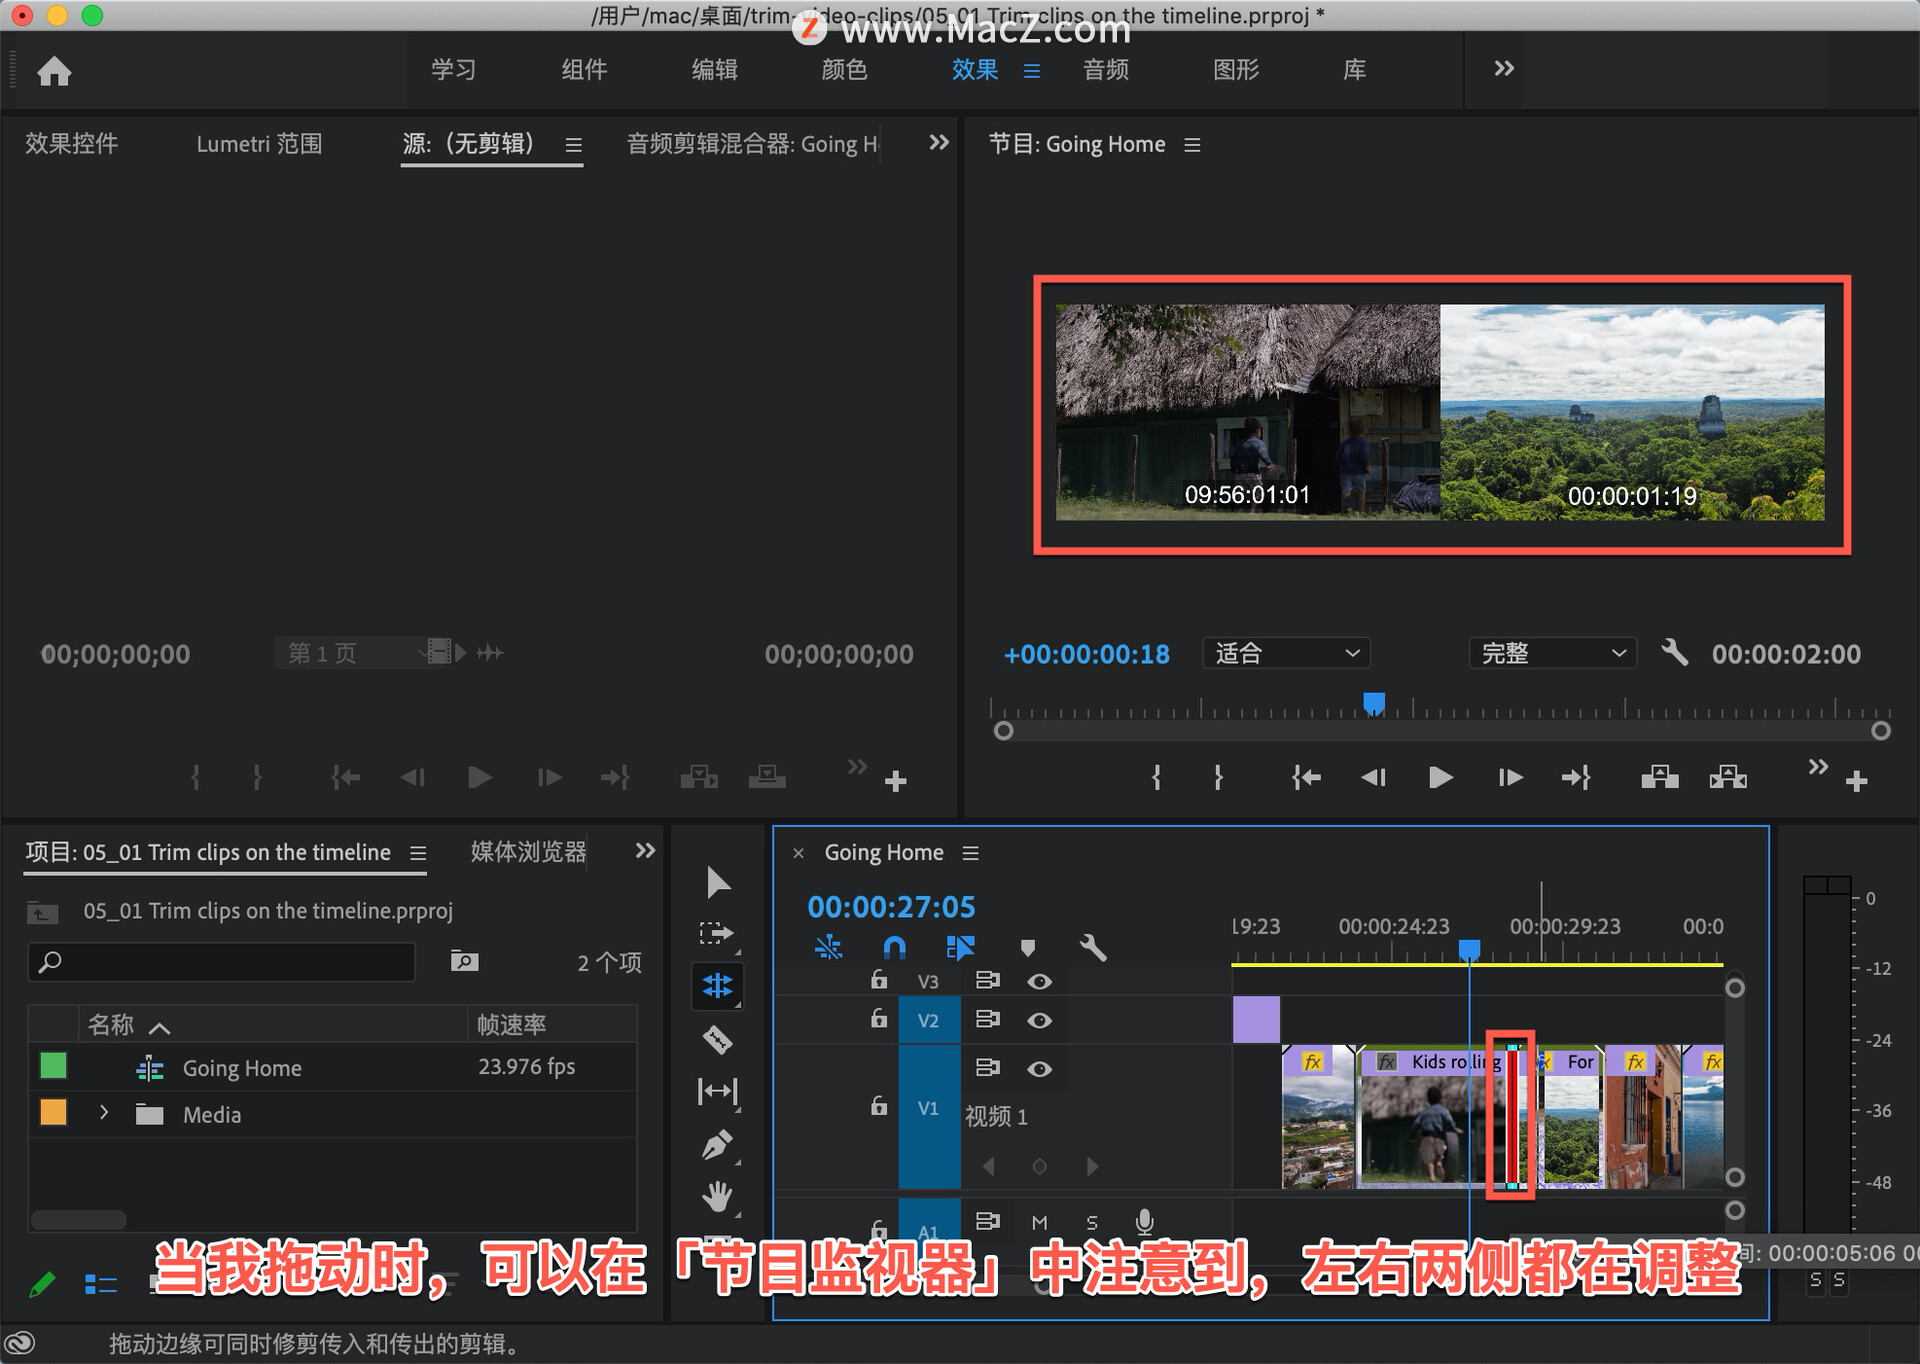
Task: Select the Track Select Forward tool
Action: 716,934
